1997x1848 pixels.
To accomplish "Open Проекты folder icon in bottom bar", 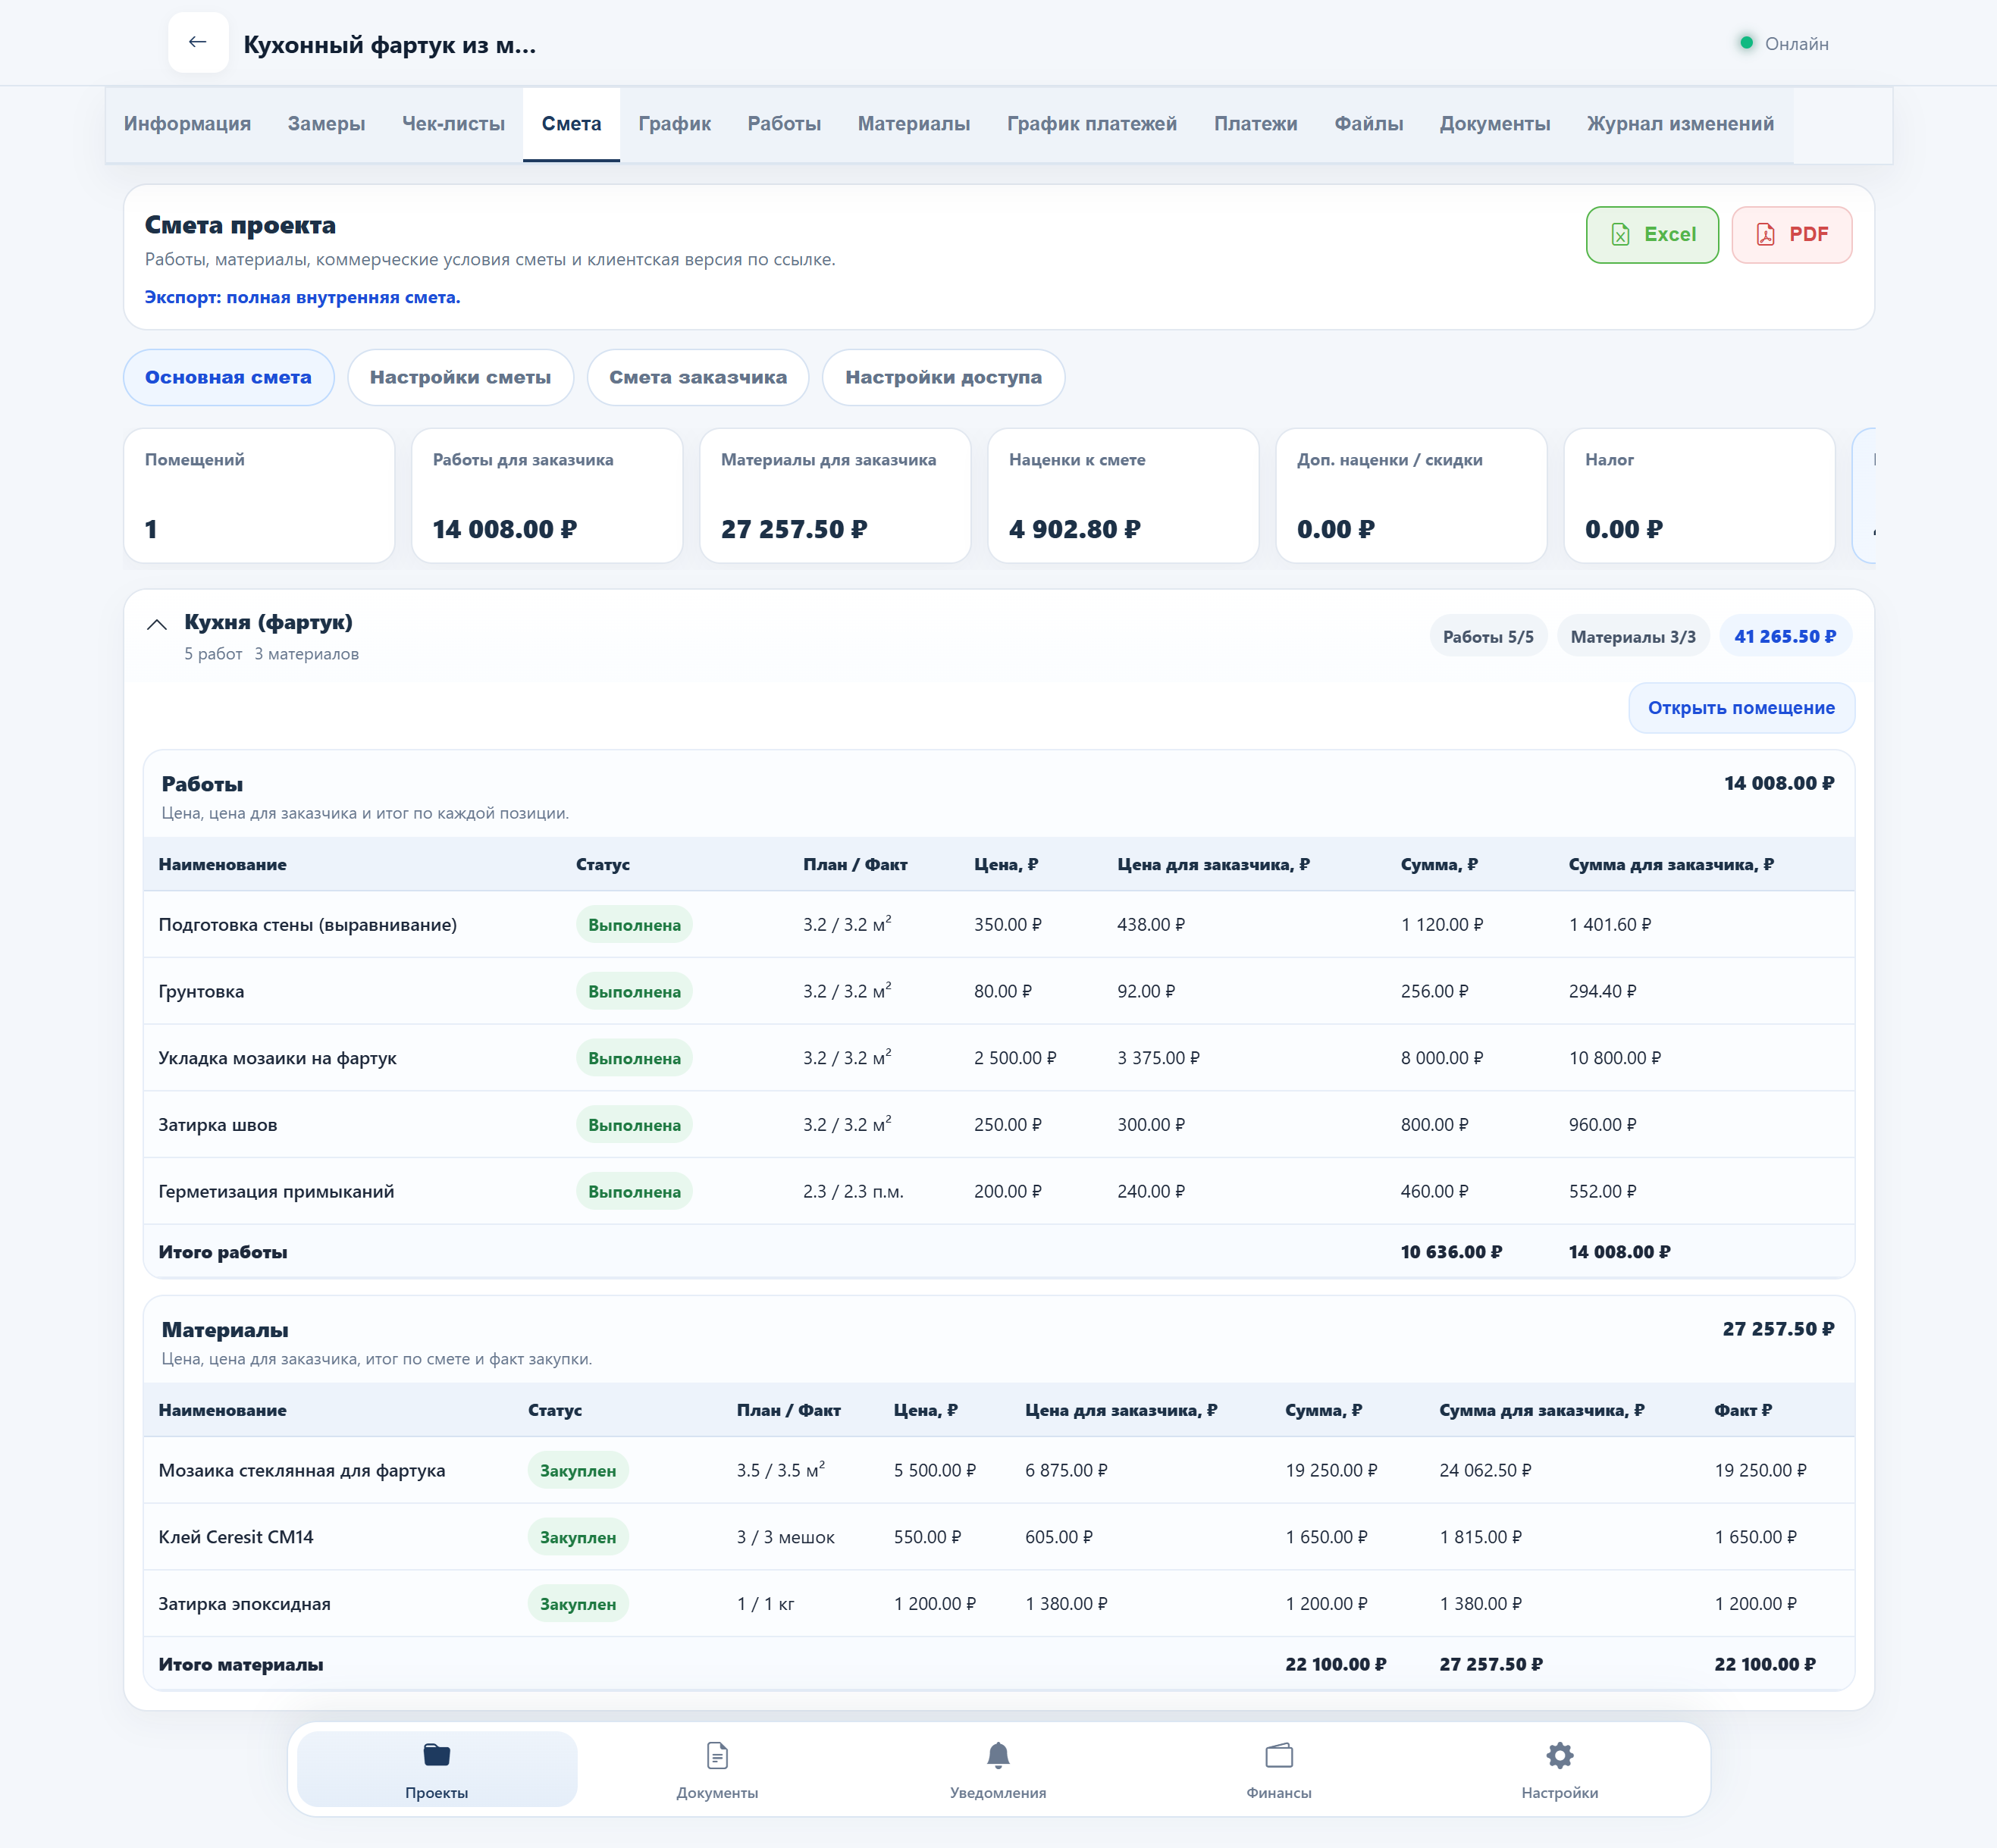I will pyautogui.click(x=436, y=1755).
